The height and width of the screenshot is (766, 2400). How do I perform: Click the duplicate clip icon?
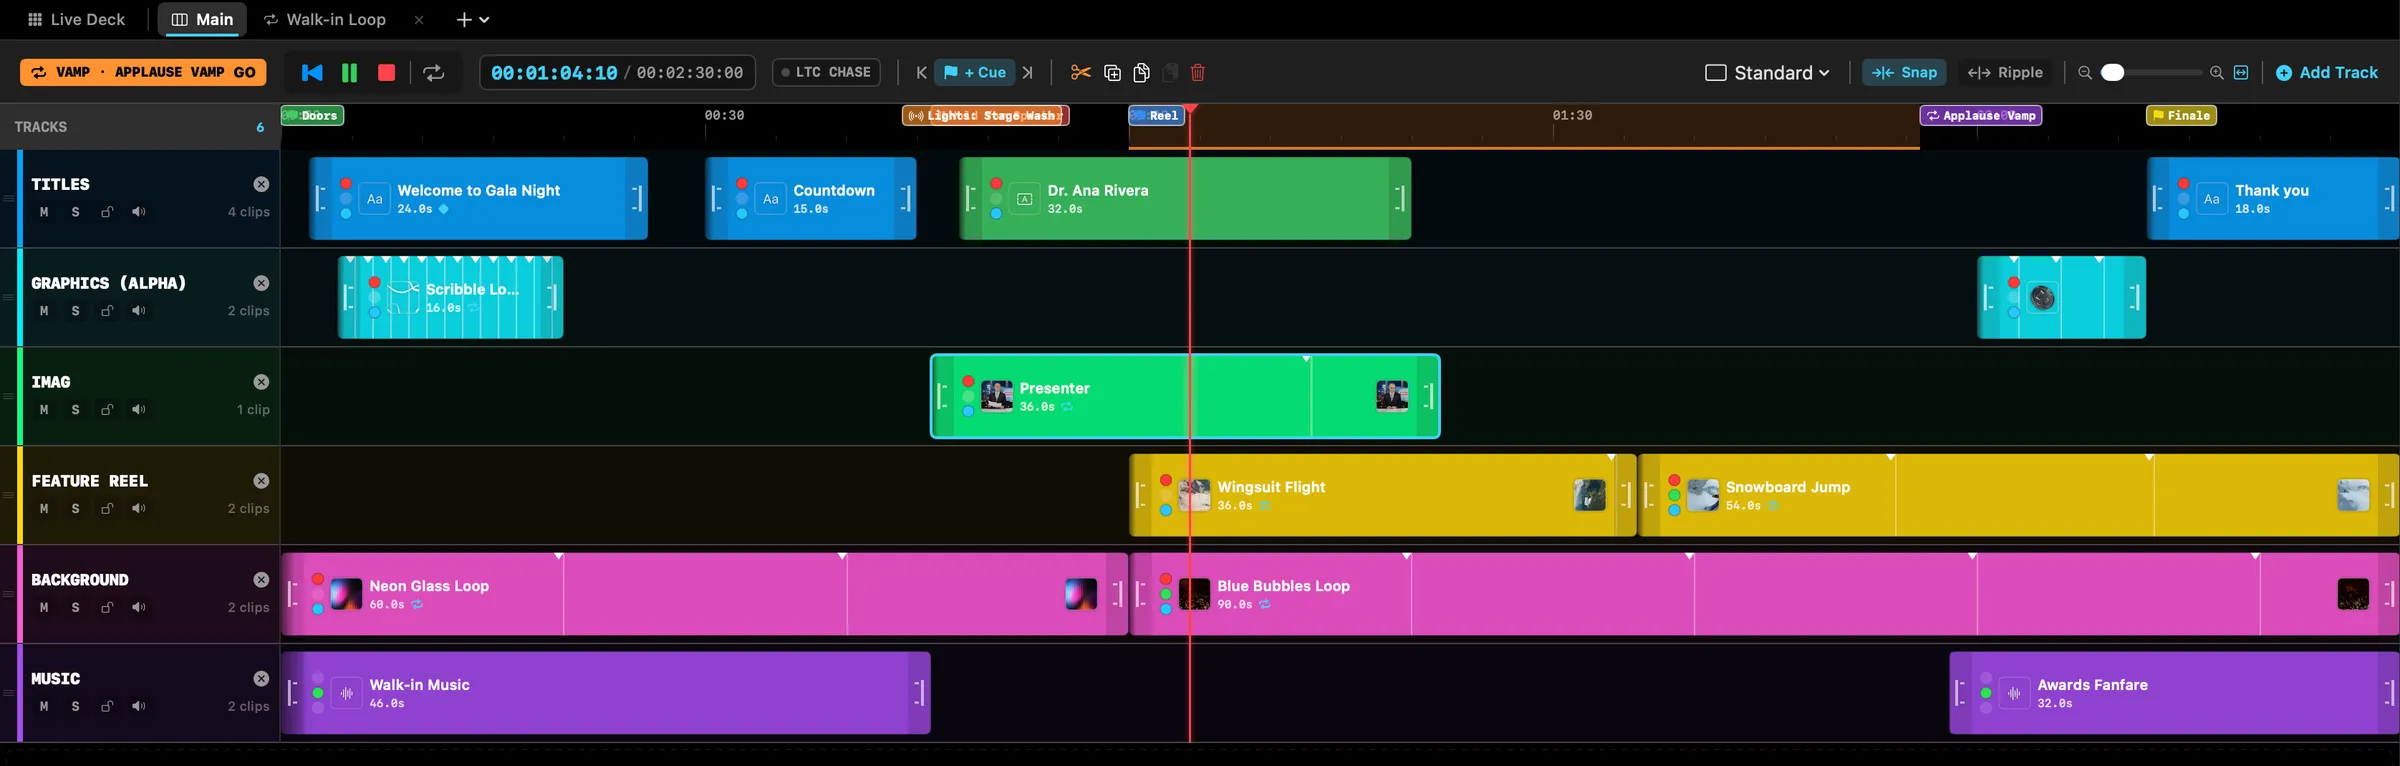[x=1112, y=72]
